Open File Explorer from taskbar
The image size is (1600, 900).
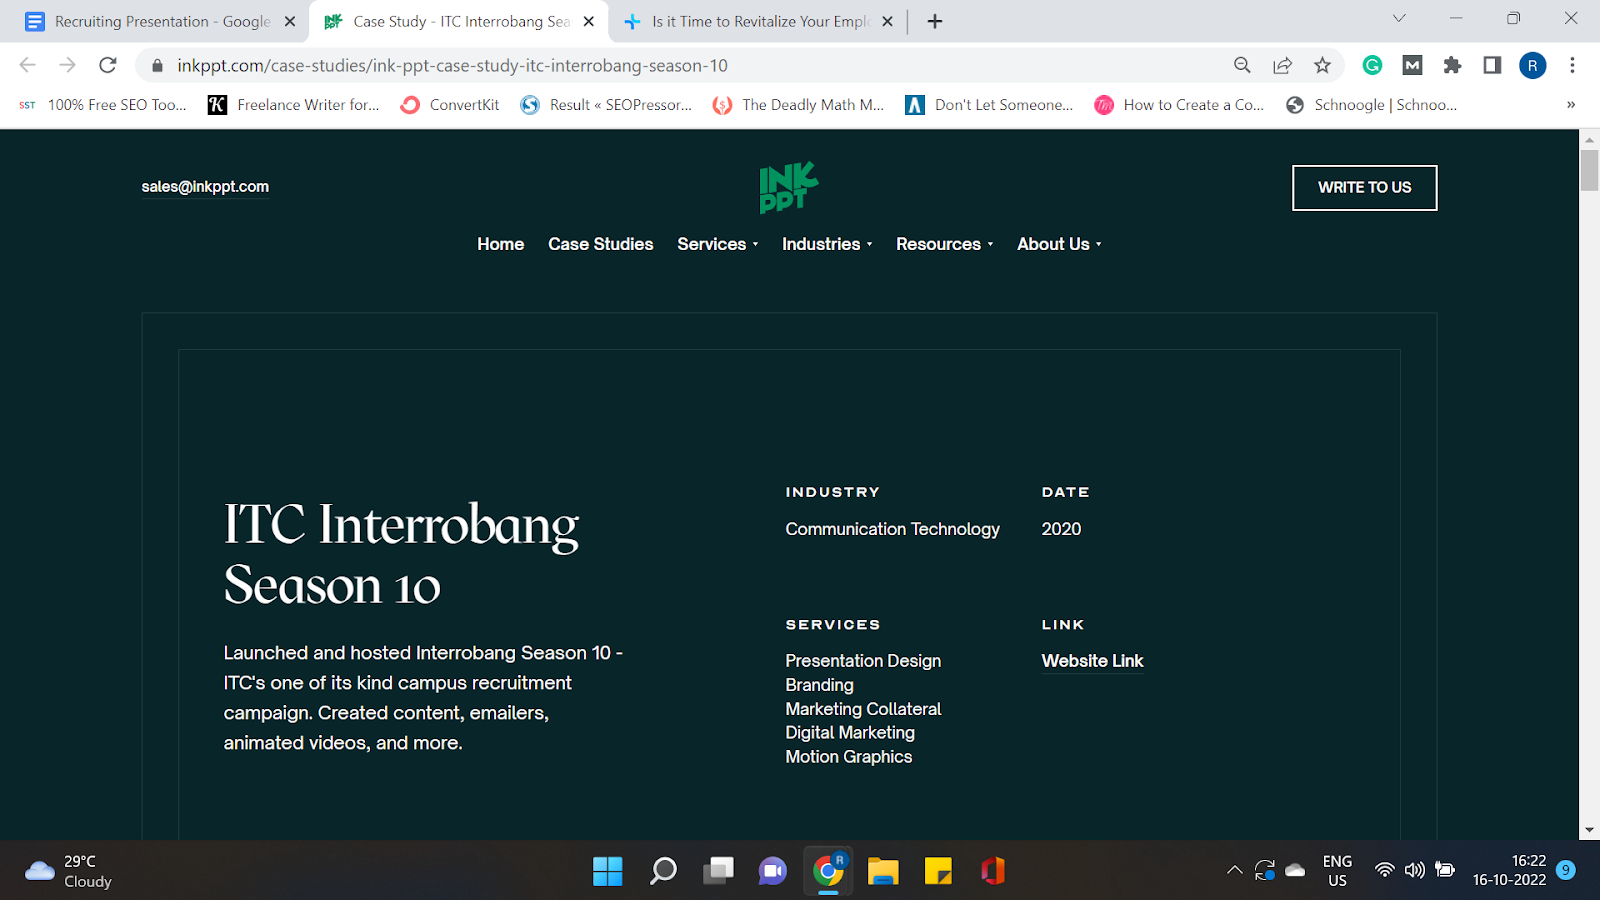pos(883,871)
